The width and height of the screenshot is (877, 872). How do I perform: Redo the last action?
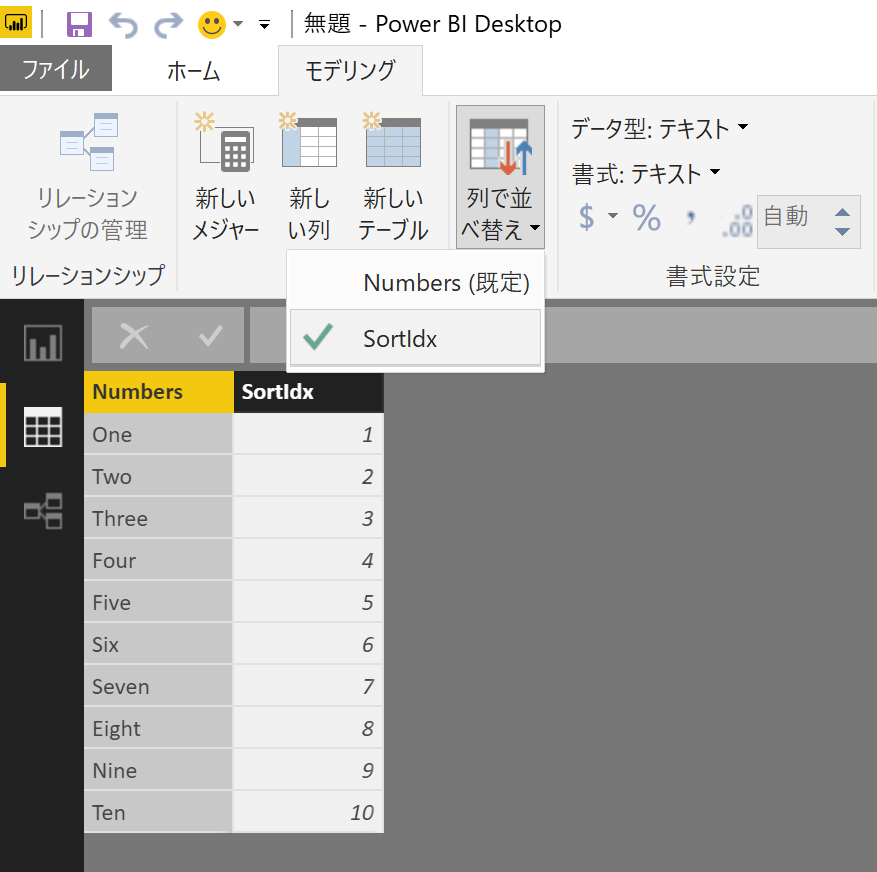coord(168,25)
